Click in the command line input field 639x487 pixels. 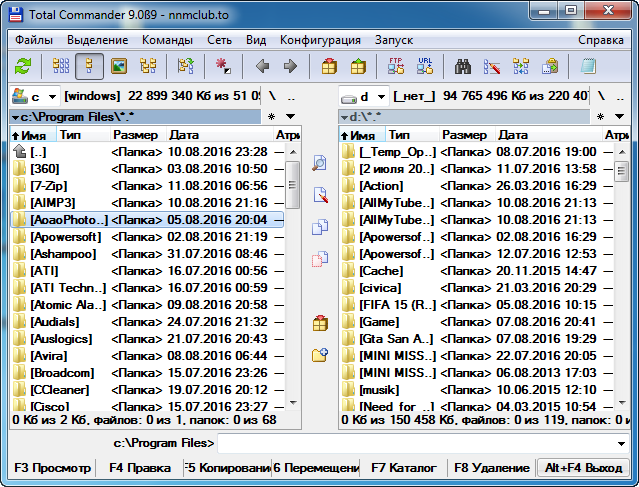416,443
